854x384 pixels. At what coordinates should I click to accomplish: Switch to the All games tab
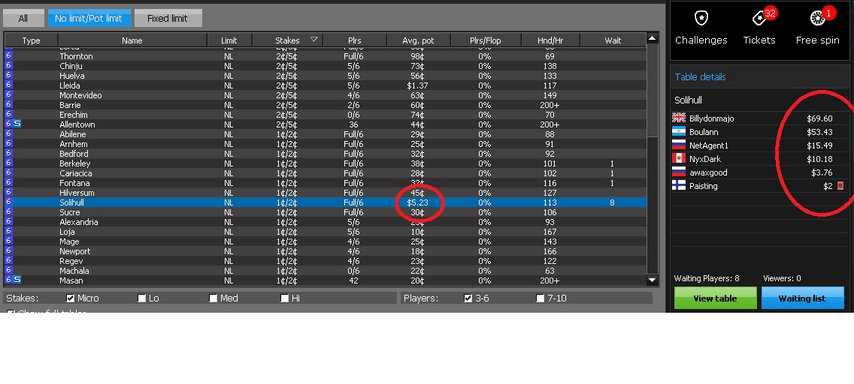click(23, 19)
